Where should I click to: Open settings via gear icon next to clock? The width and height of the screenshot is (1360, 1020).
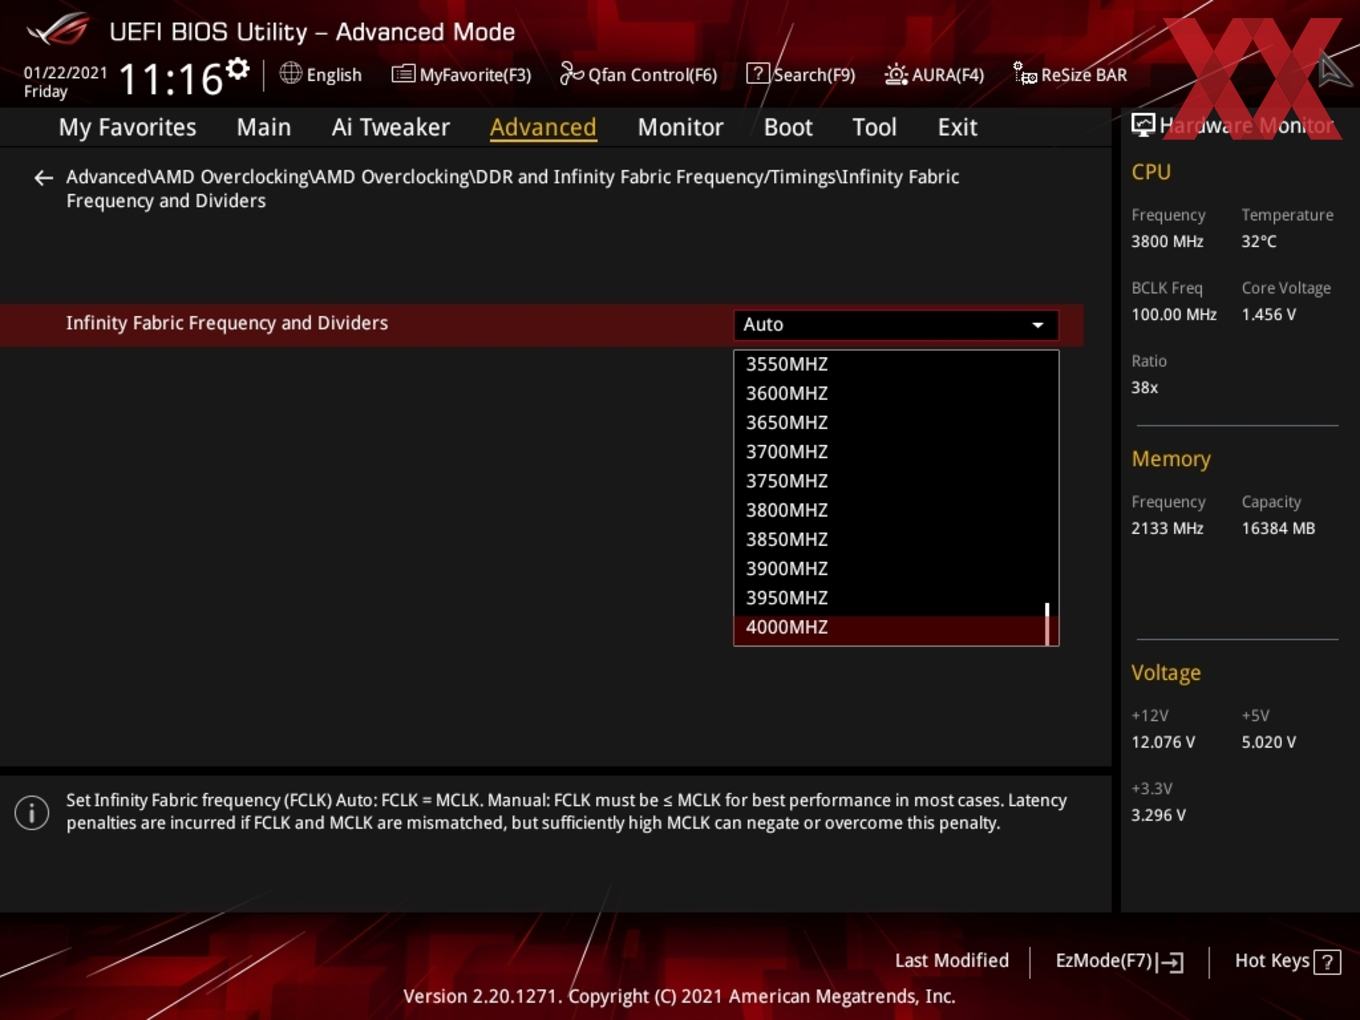coord(237,69)
